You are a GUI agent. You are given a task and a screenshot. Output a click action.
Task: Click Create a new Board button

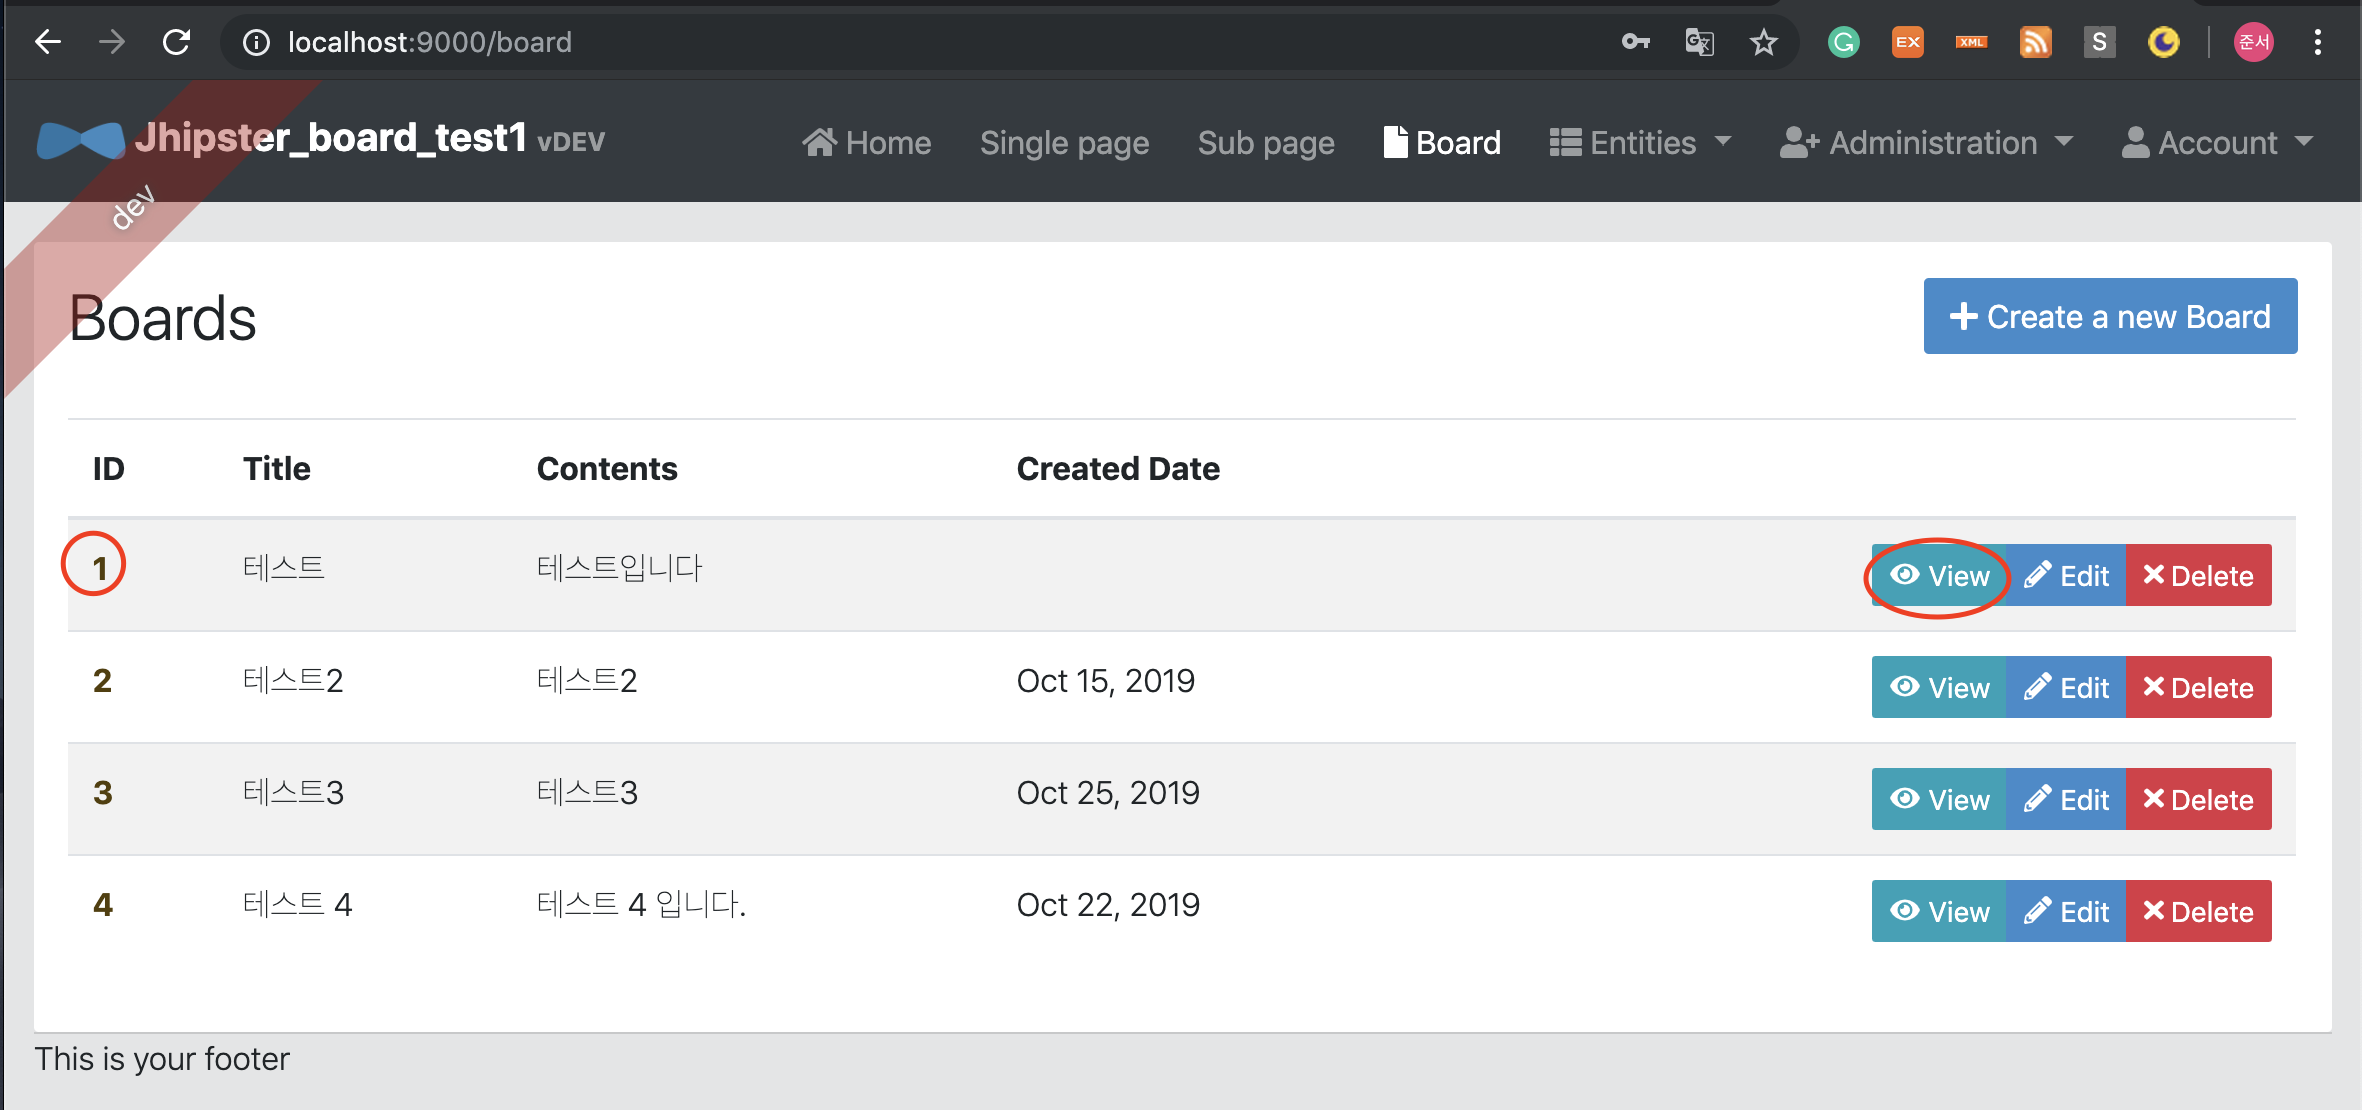(2110, 316)
